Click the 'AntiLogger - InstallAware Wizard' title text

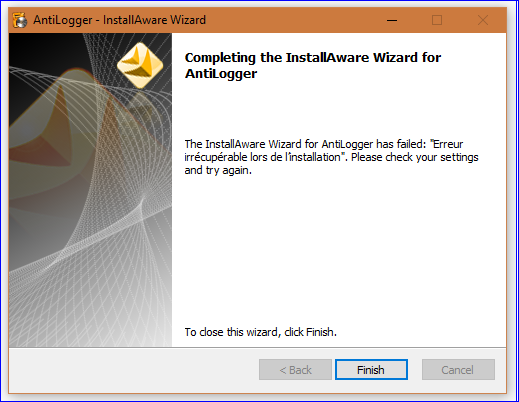coord(119,20)
